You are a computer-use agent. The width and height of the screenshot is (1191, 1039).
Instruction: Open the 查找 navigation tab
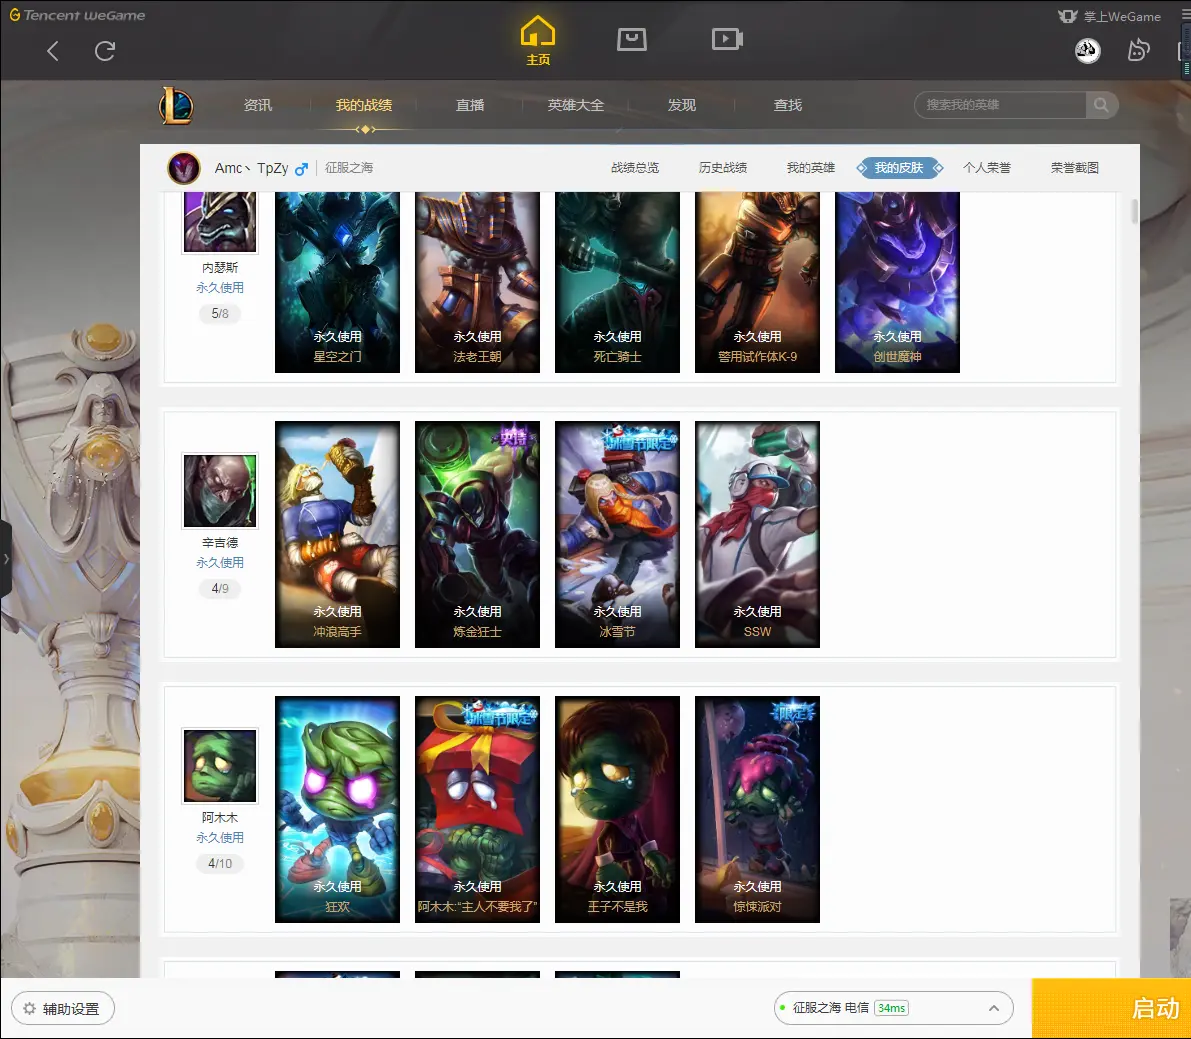[x=788, y=105]
